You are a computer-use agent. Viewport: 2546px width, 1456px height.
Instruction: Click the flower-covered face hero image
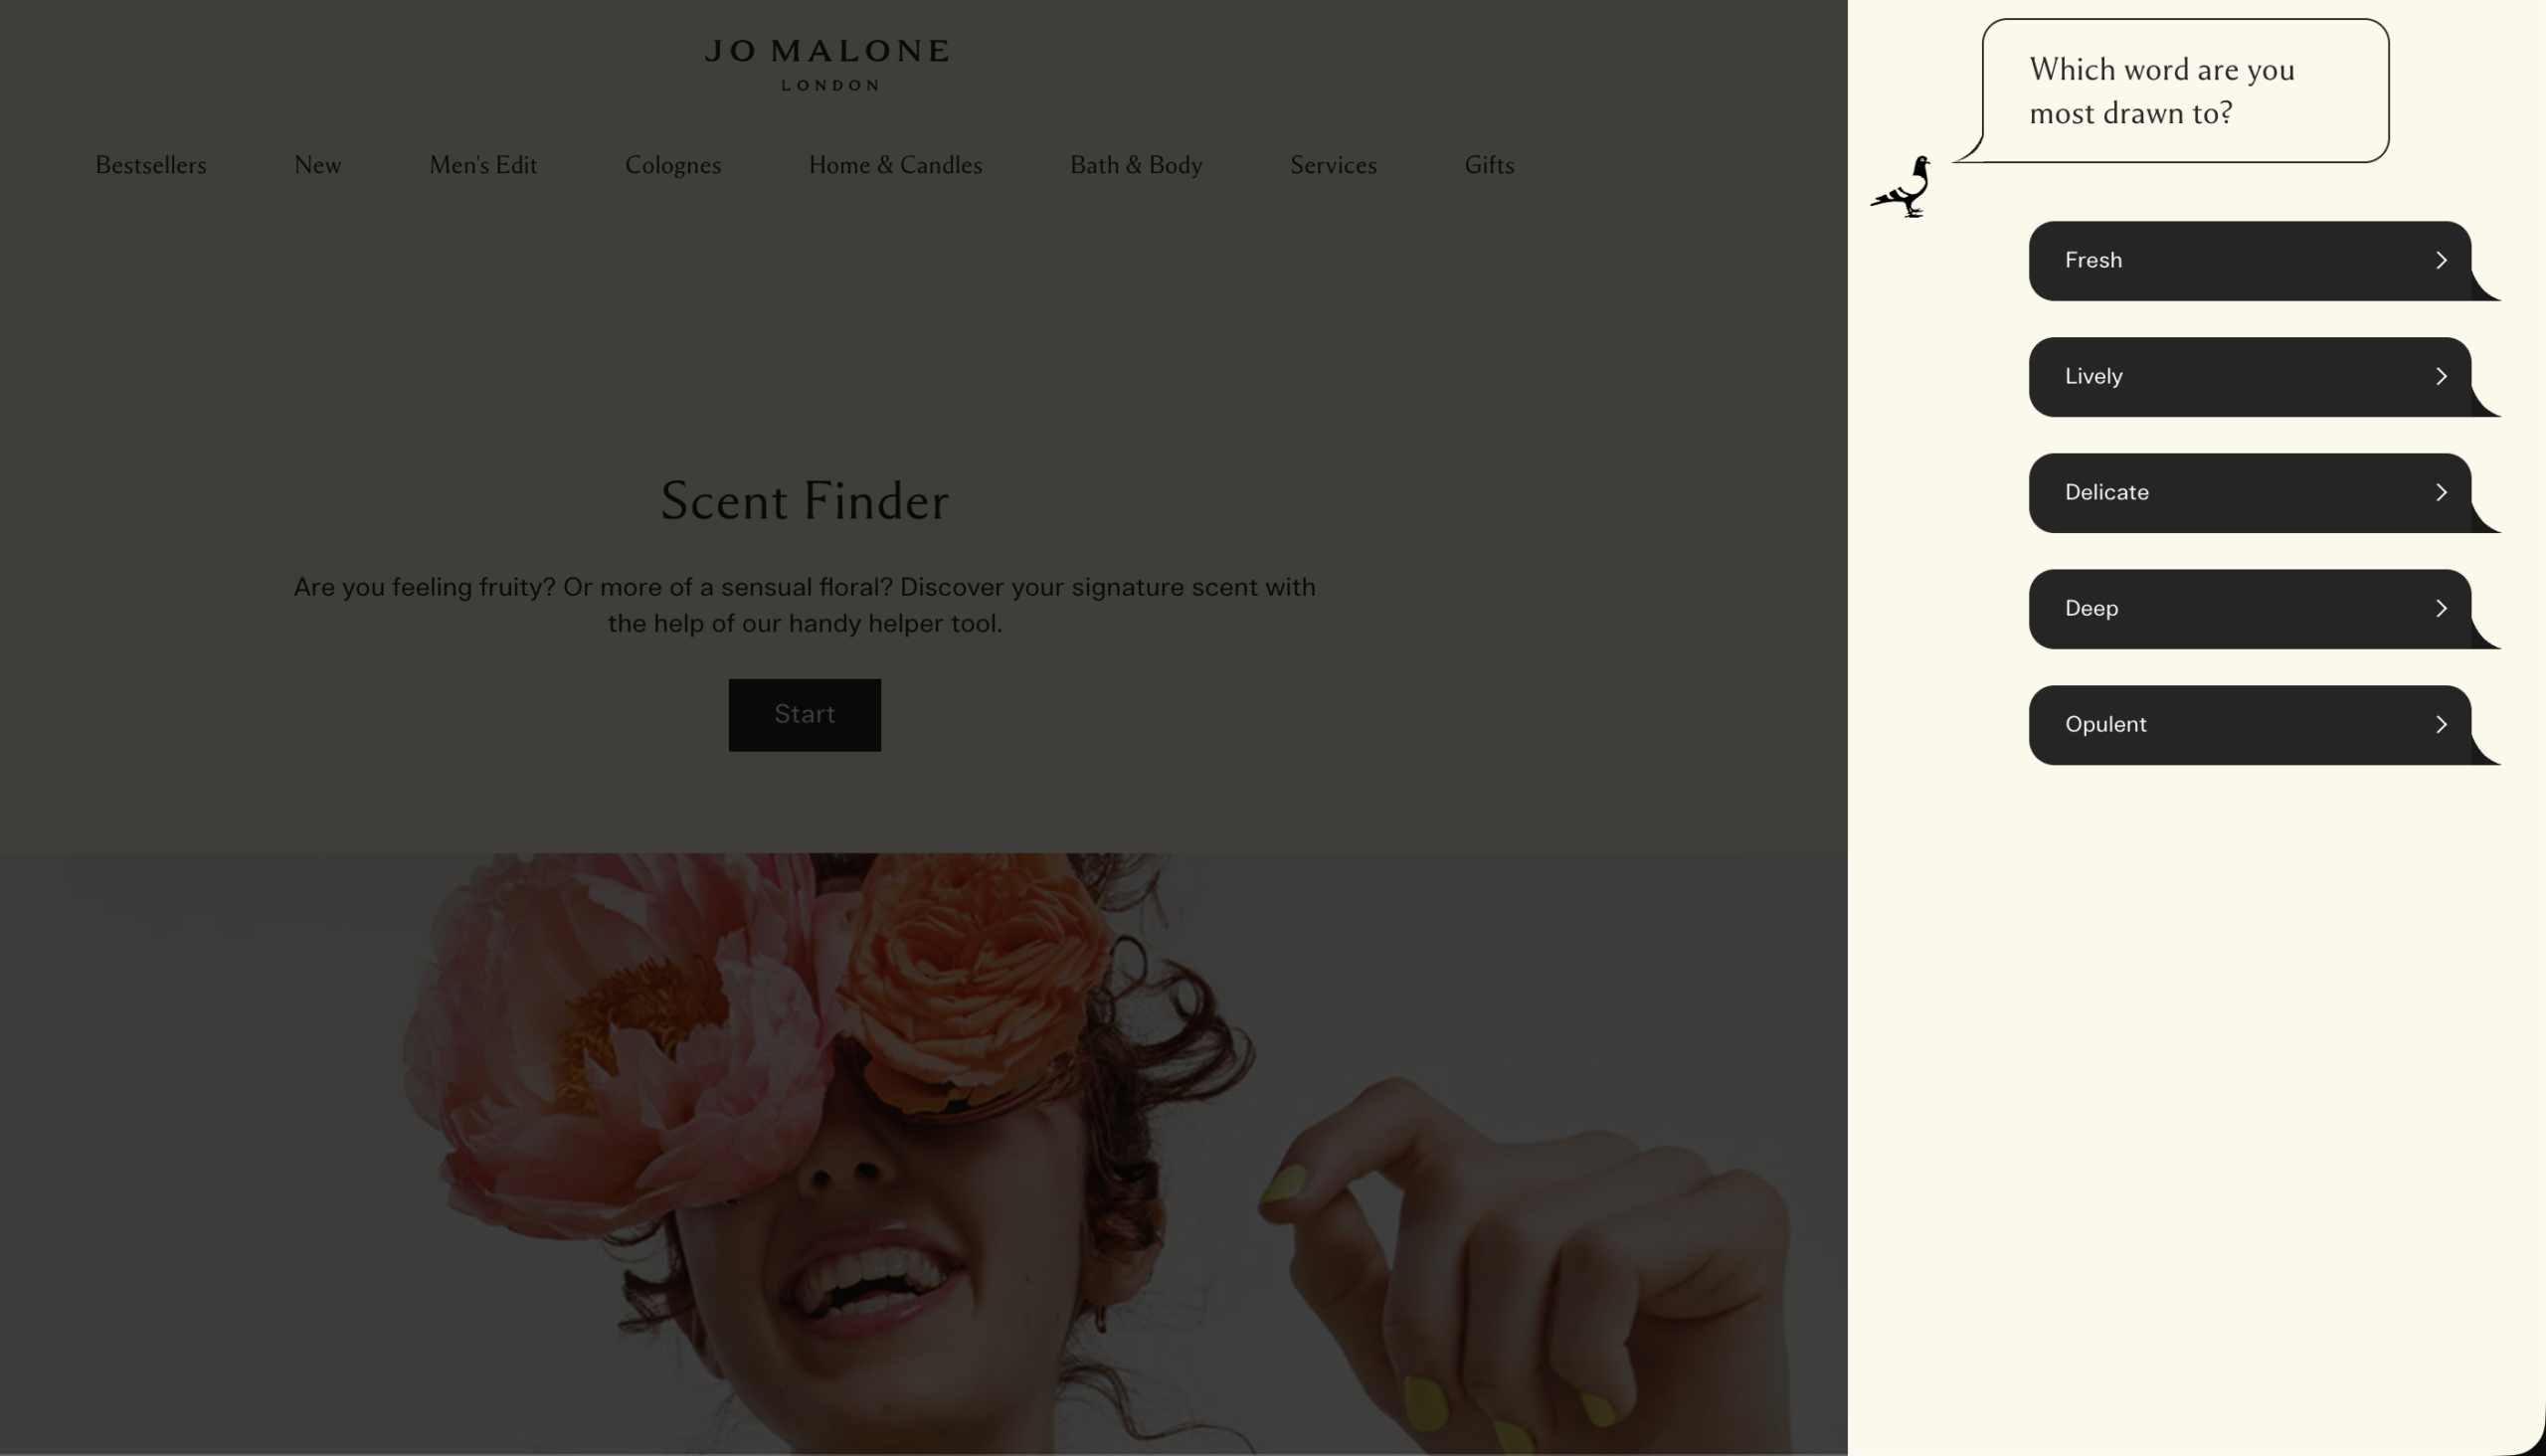pyautogui.click(x=924, y=1154)
